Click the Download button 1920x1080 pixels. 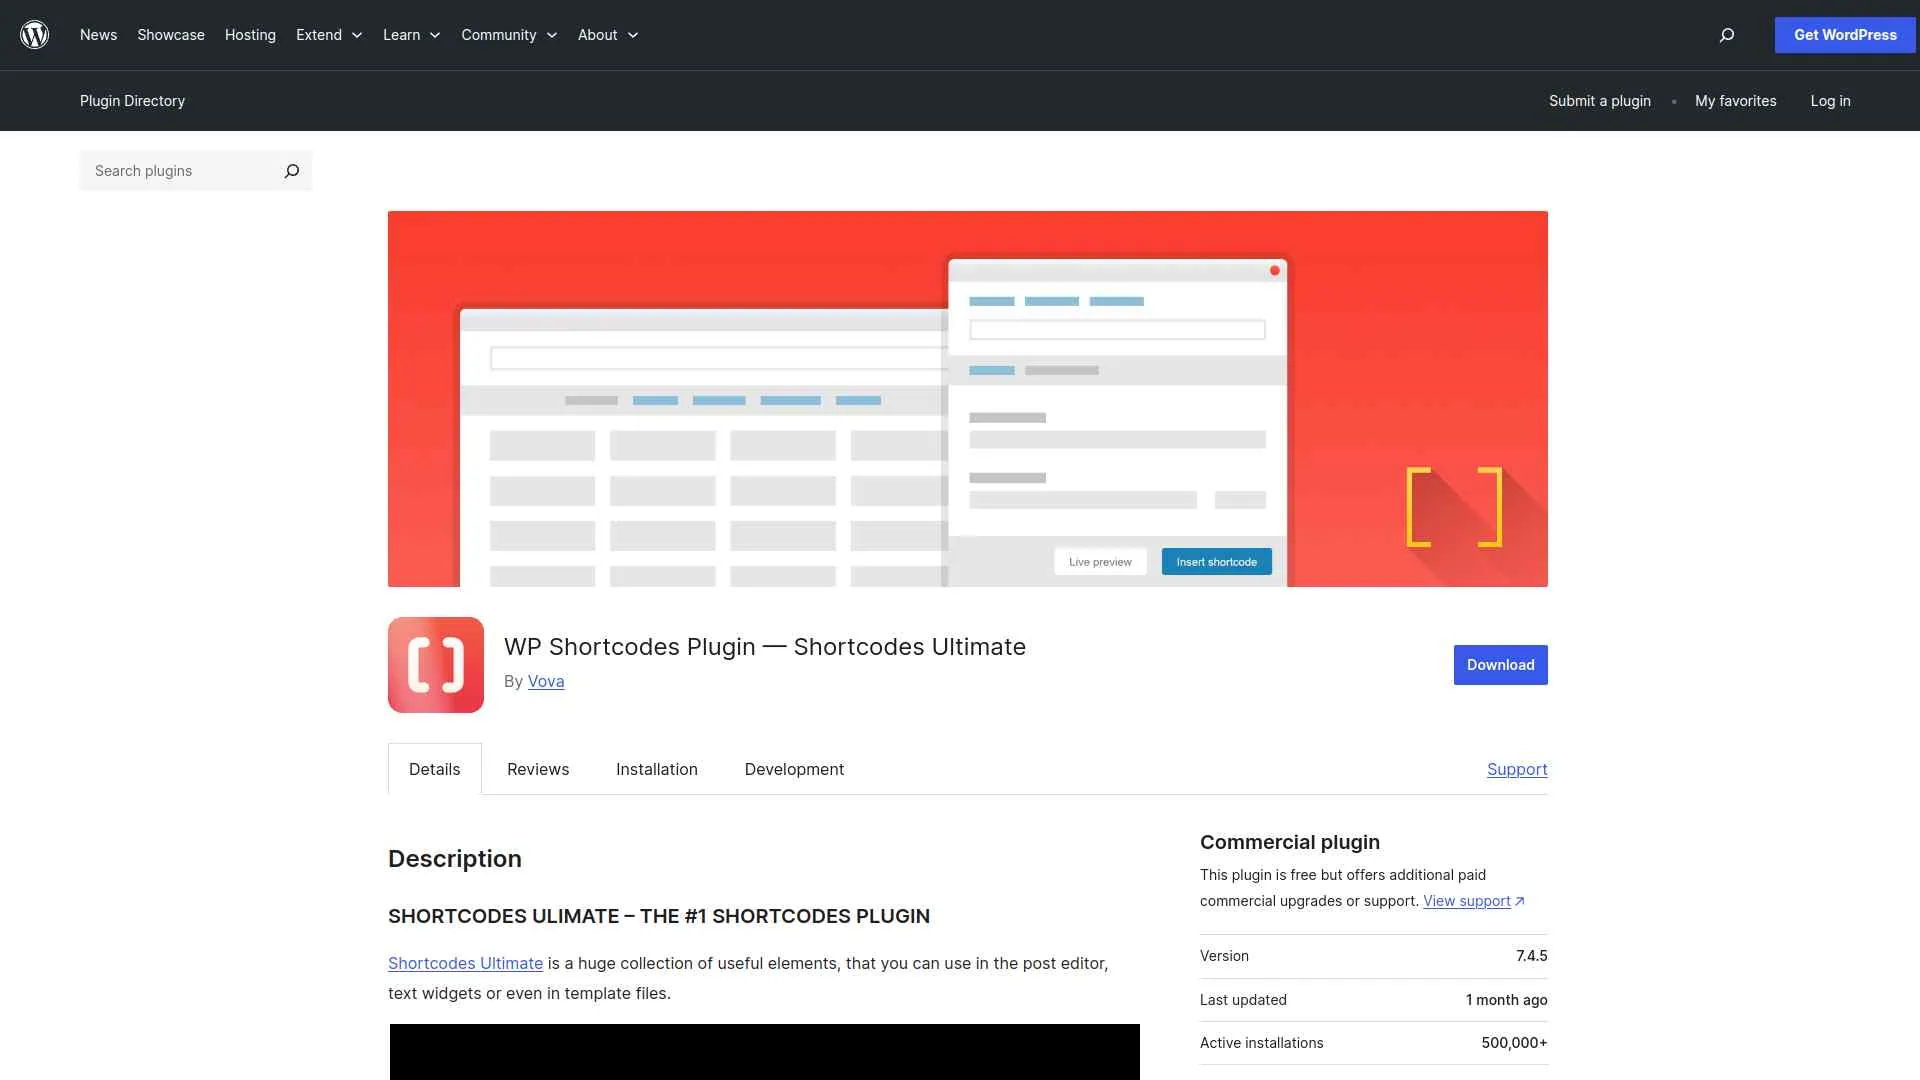click(1500, 664)
